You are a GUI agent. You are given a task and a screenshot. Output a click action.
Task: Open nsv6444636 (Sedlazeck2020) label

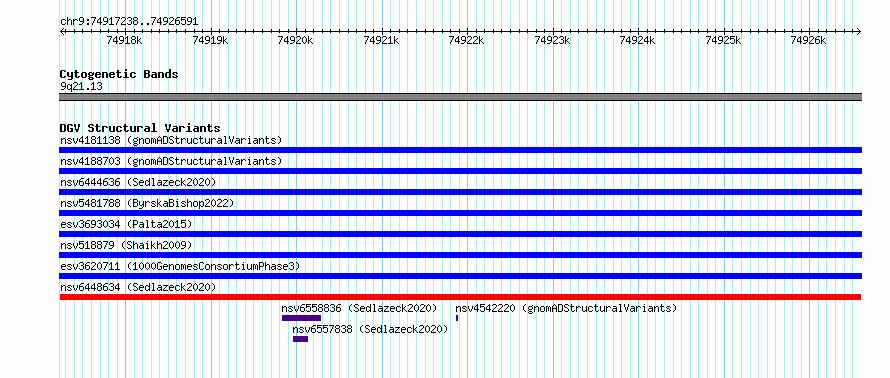coord(138,182)
